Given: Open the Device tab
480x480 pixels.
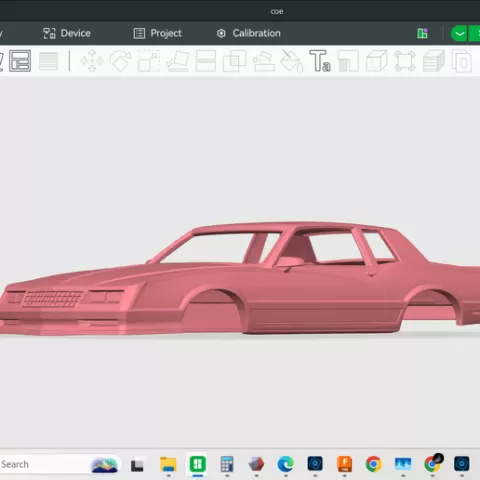Looking at the screenshot, I should pyautogui.click(x=67, y=33).
